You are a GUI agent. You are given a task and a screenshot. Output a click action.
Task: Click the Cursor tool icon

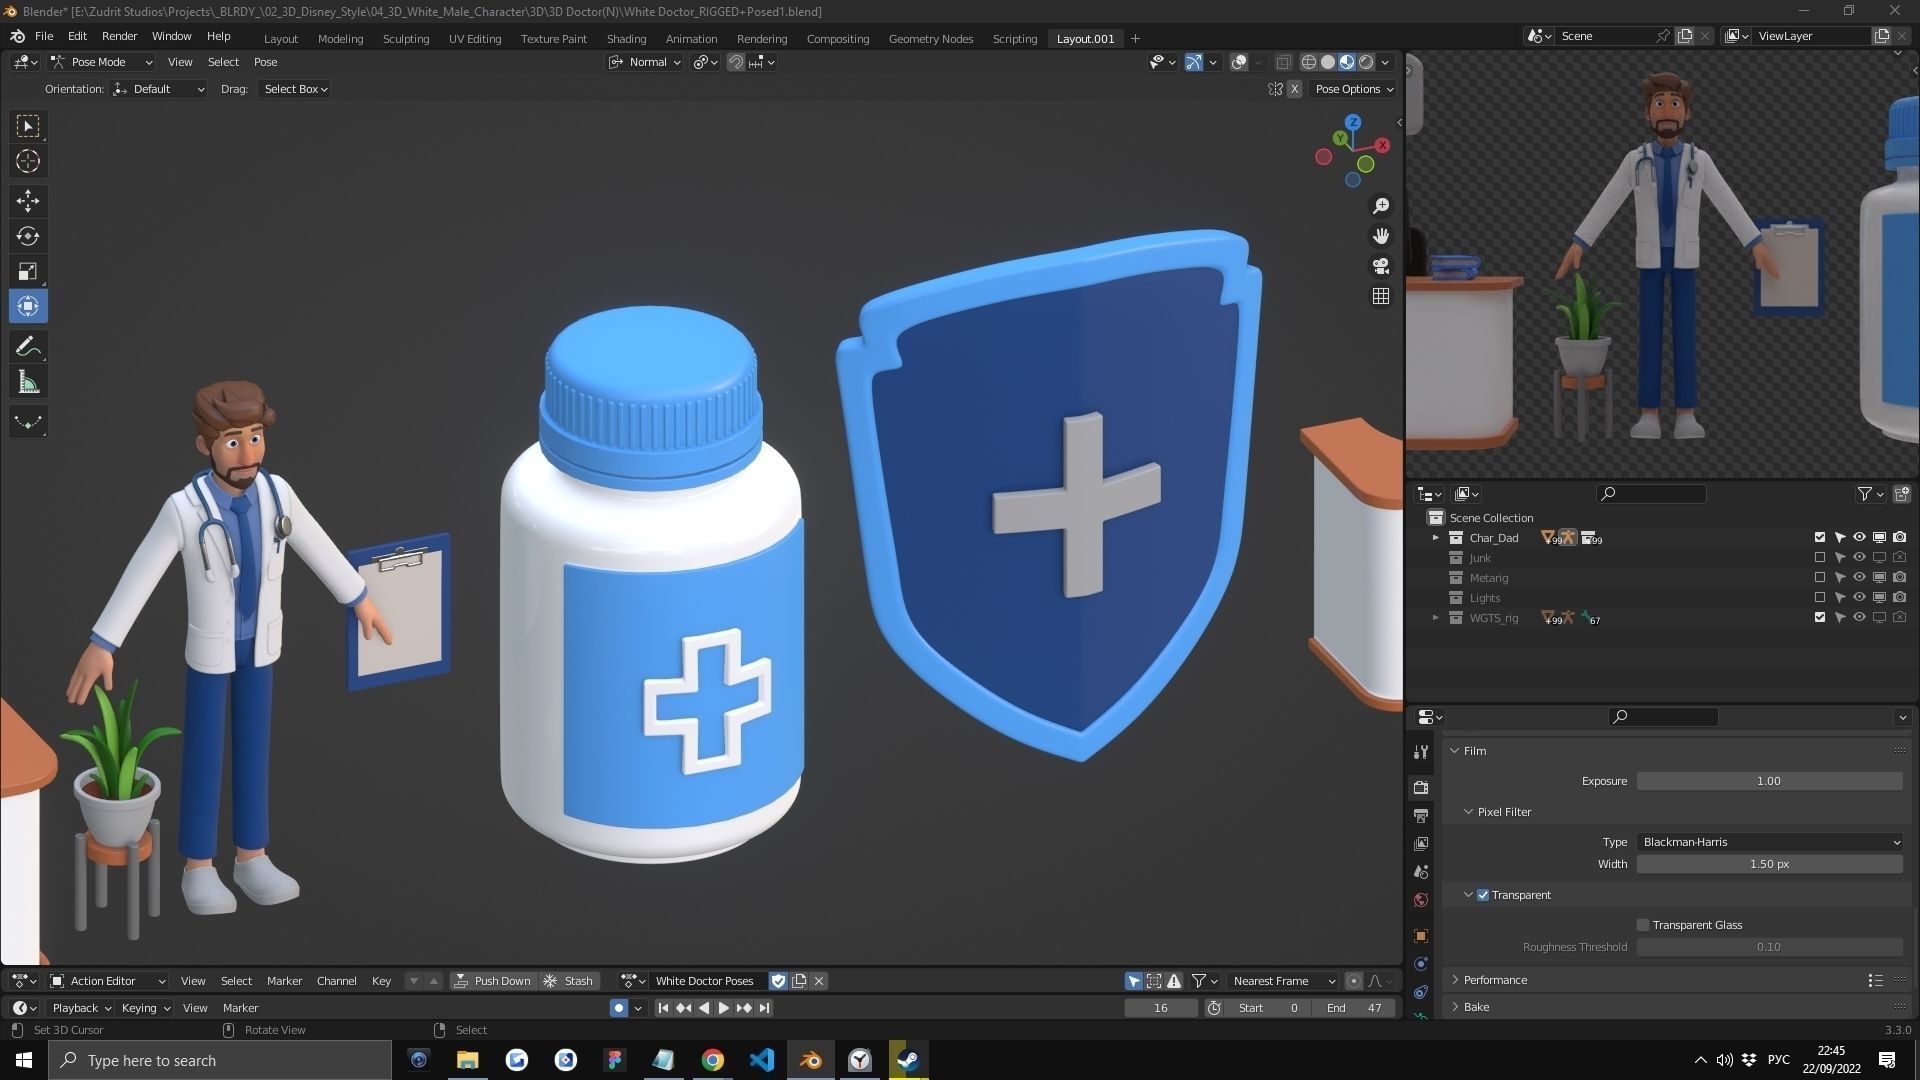point(28,161)
